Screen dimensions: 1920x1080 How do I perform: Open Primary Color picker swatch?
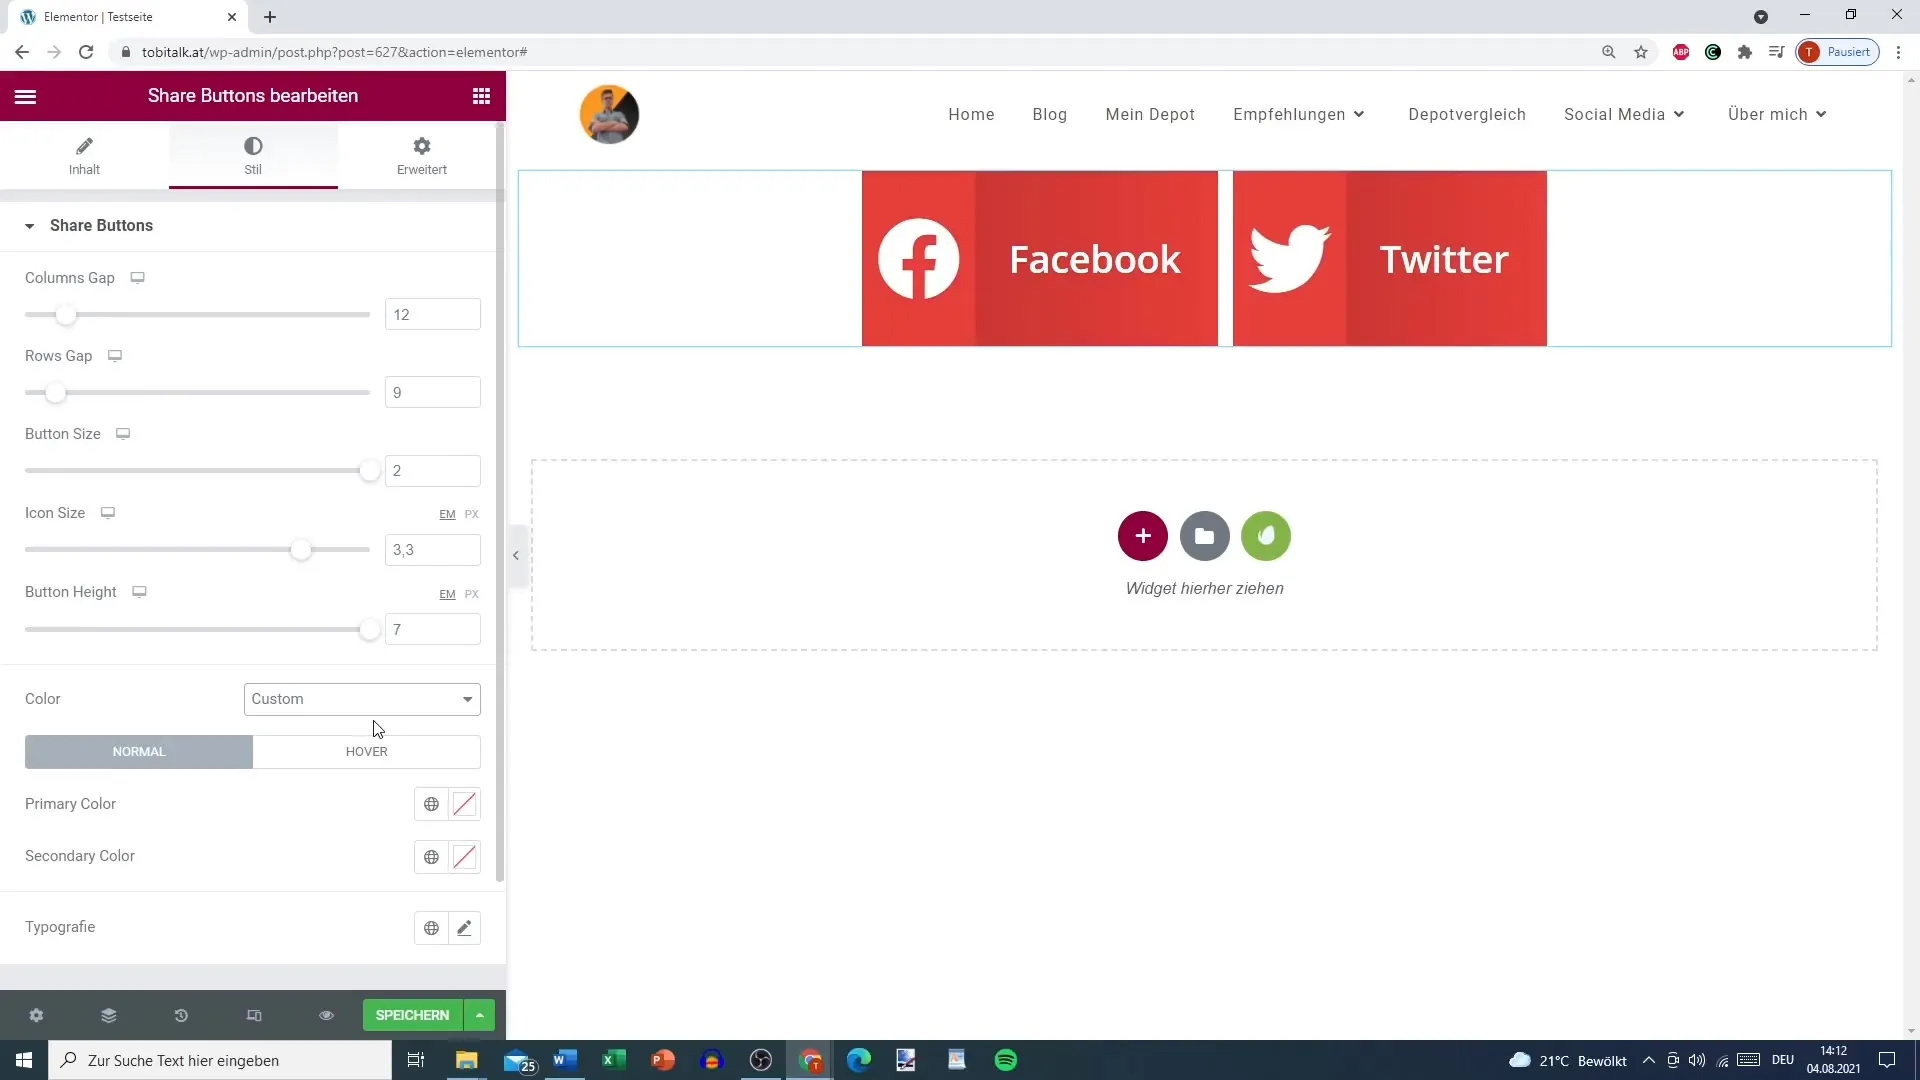pyautogui.click(x=464, y=804)
